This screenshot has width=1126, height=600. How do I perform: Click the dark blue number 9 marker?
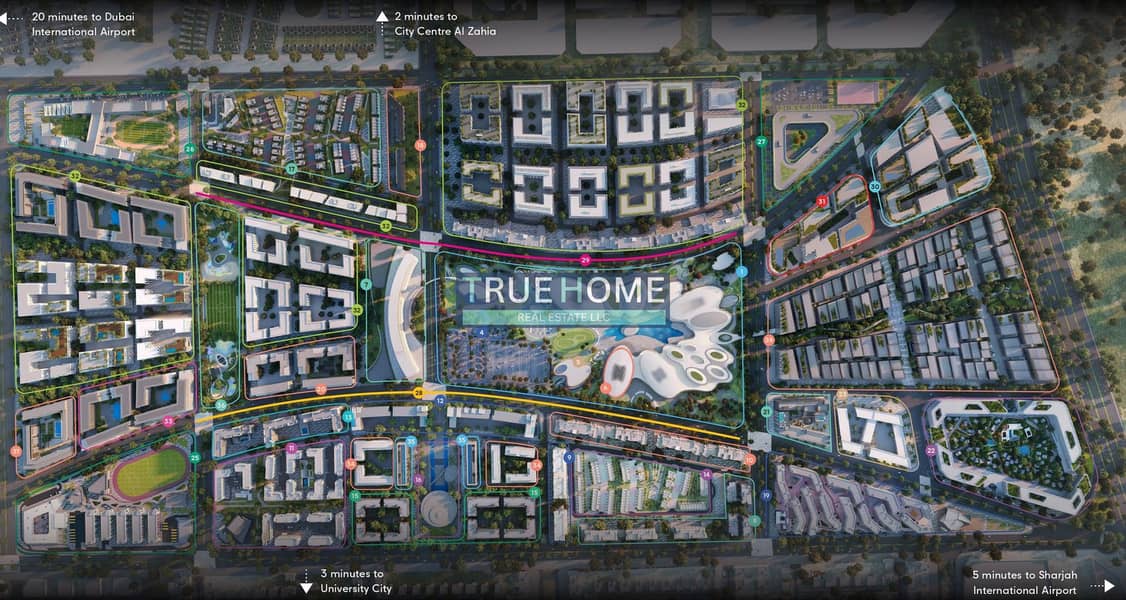click(x=569, y=457)
